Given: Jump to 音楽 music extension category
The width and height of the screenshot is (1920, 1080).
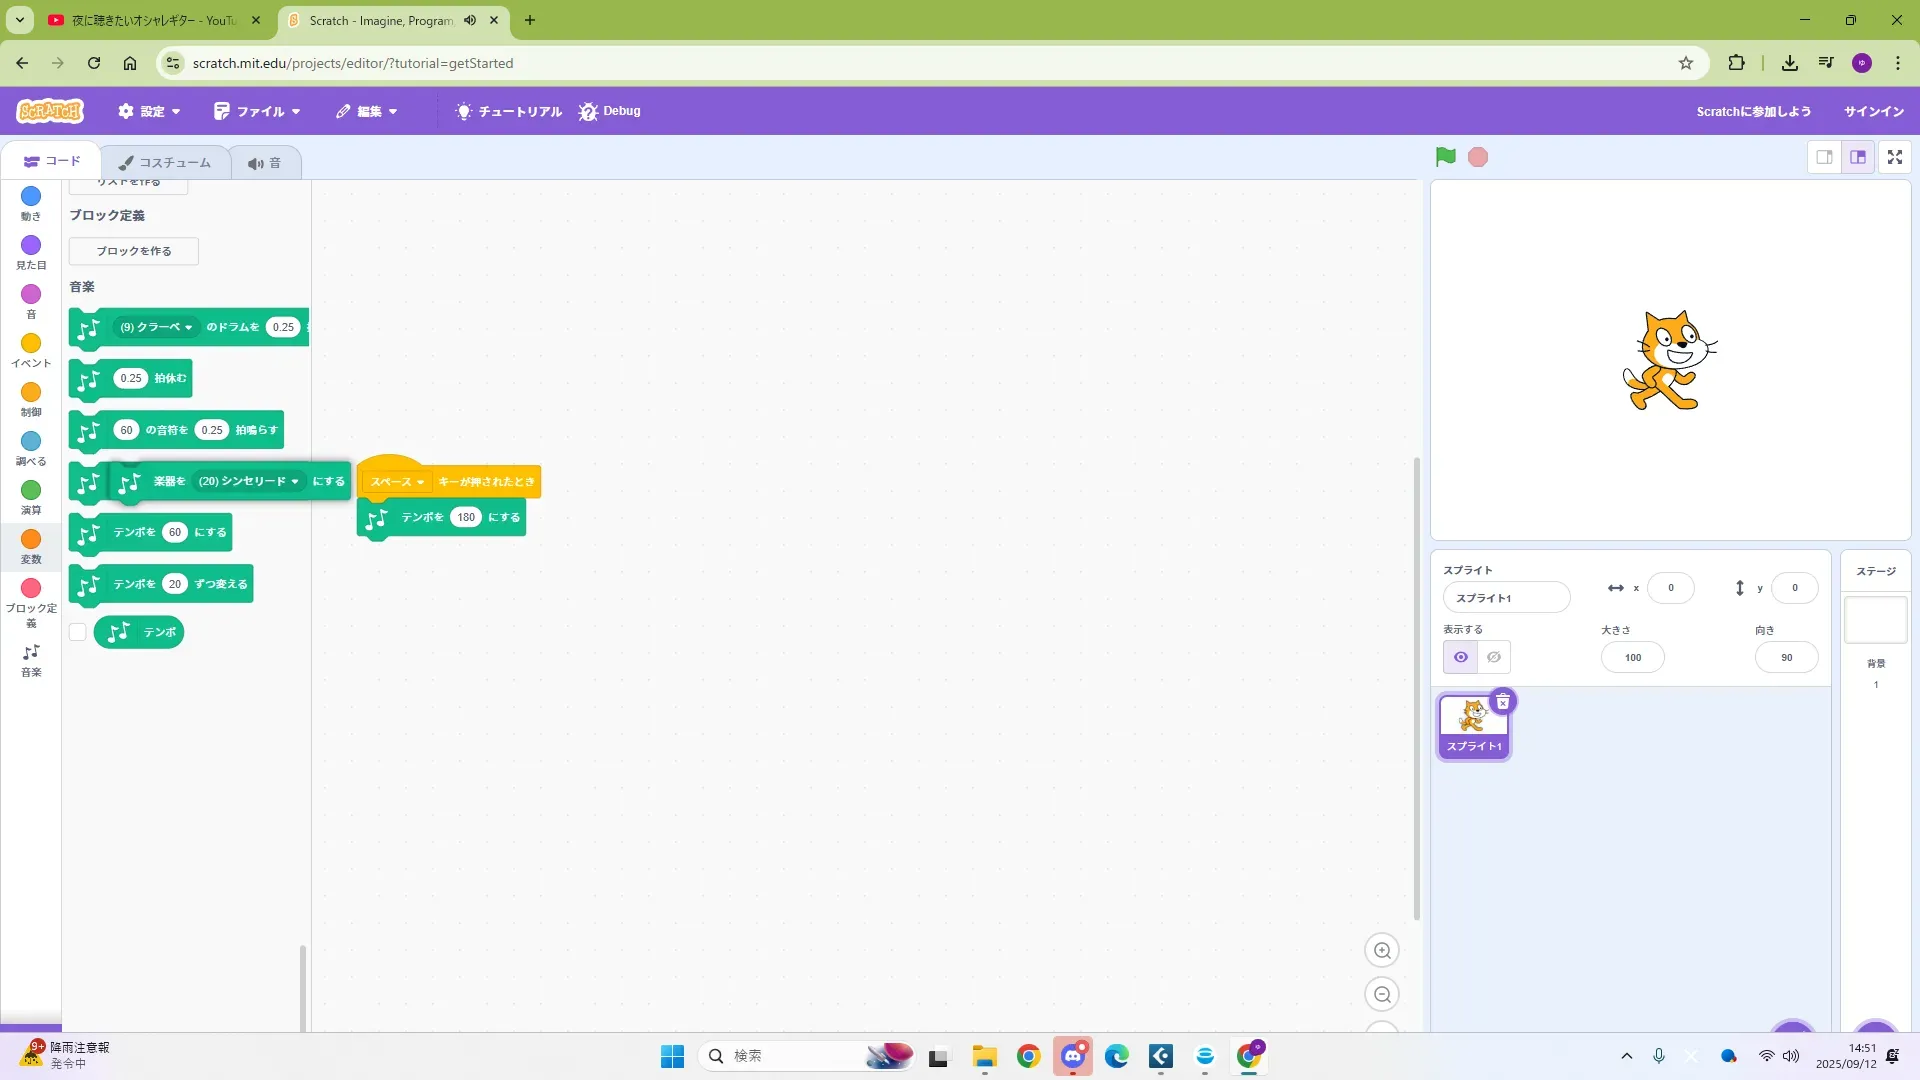Looking at the screenshot, I should coord(31,659).
